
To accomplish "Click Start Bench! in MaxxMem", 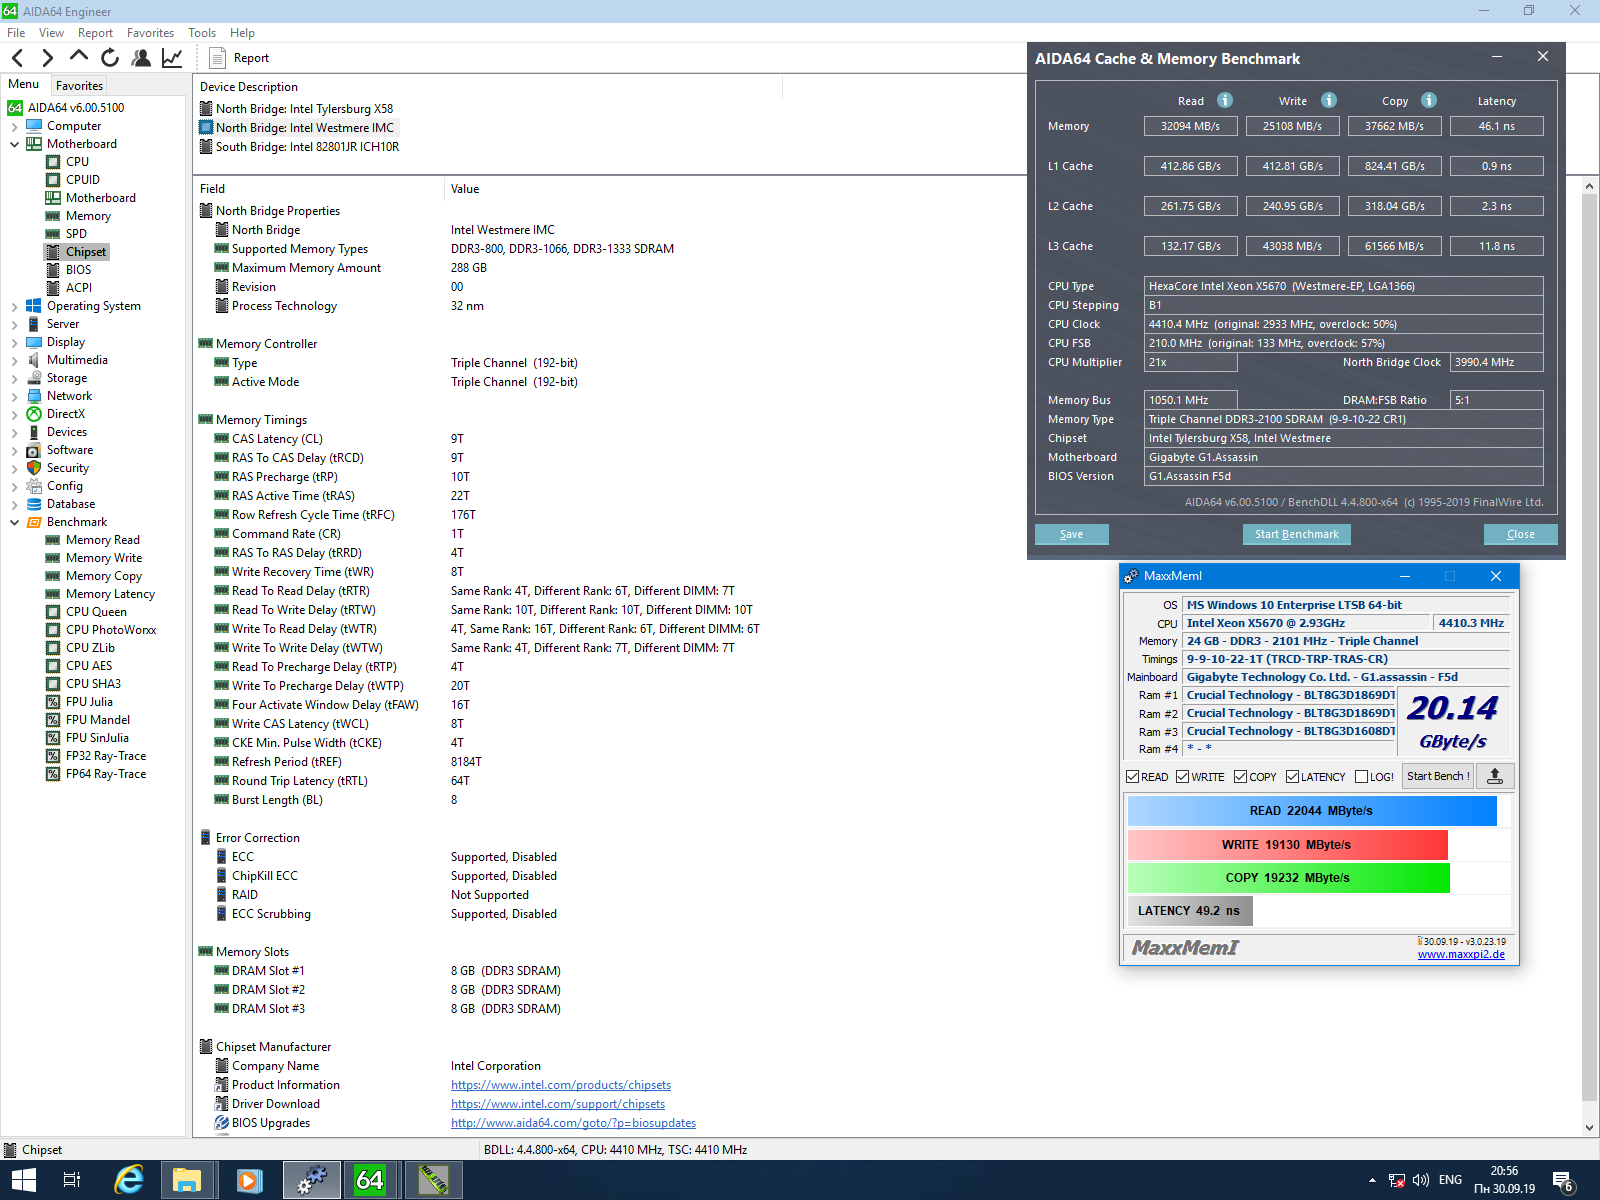I will coord(1438,776).
